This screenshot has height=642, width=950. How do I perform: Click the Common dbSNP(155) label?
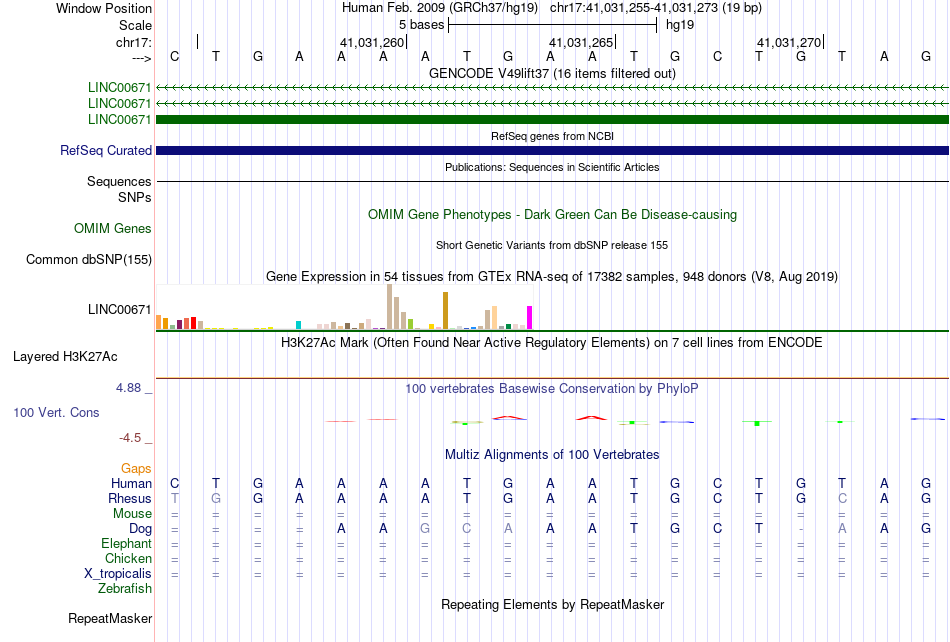pos(88,259)
